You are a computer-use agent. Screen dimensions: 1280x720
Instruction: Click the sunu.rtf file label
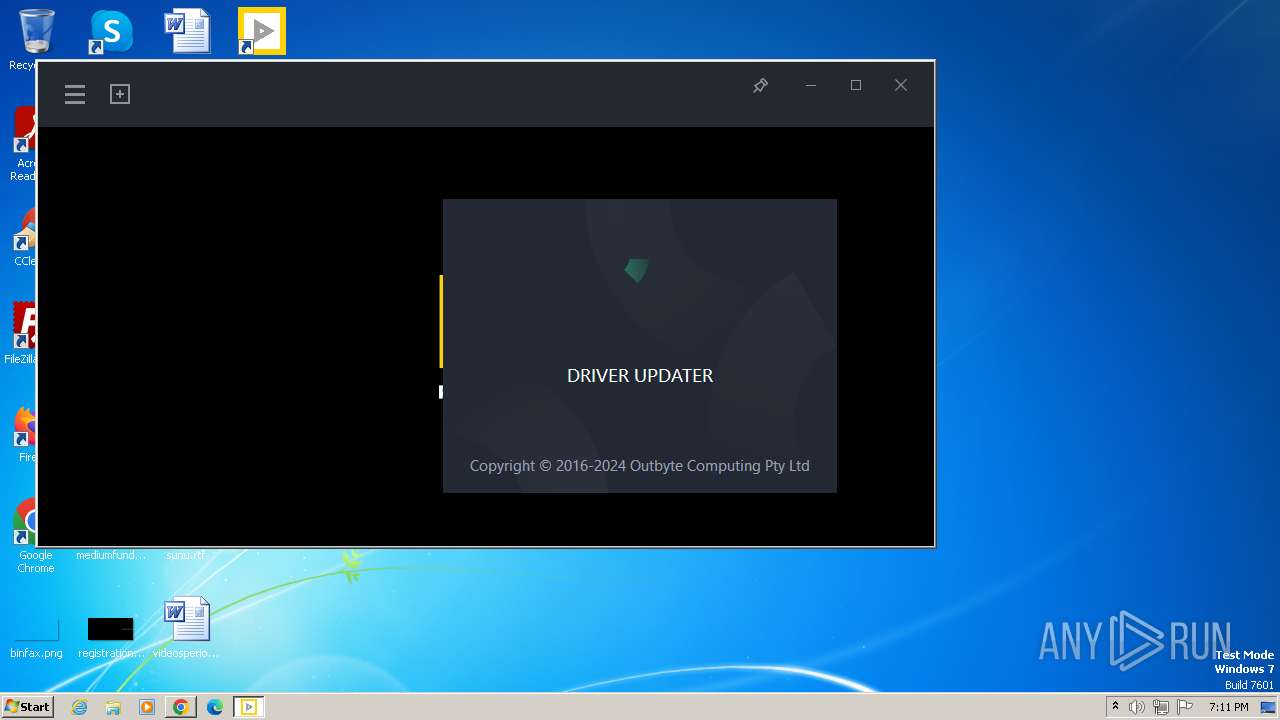click(186, 555)
